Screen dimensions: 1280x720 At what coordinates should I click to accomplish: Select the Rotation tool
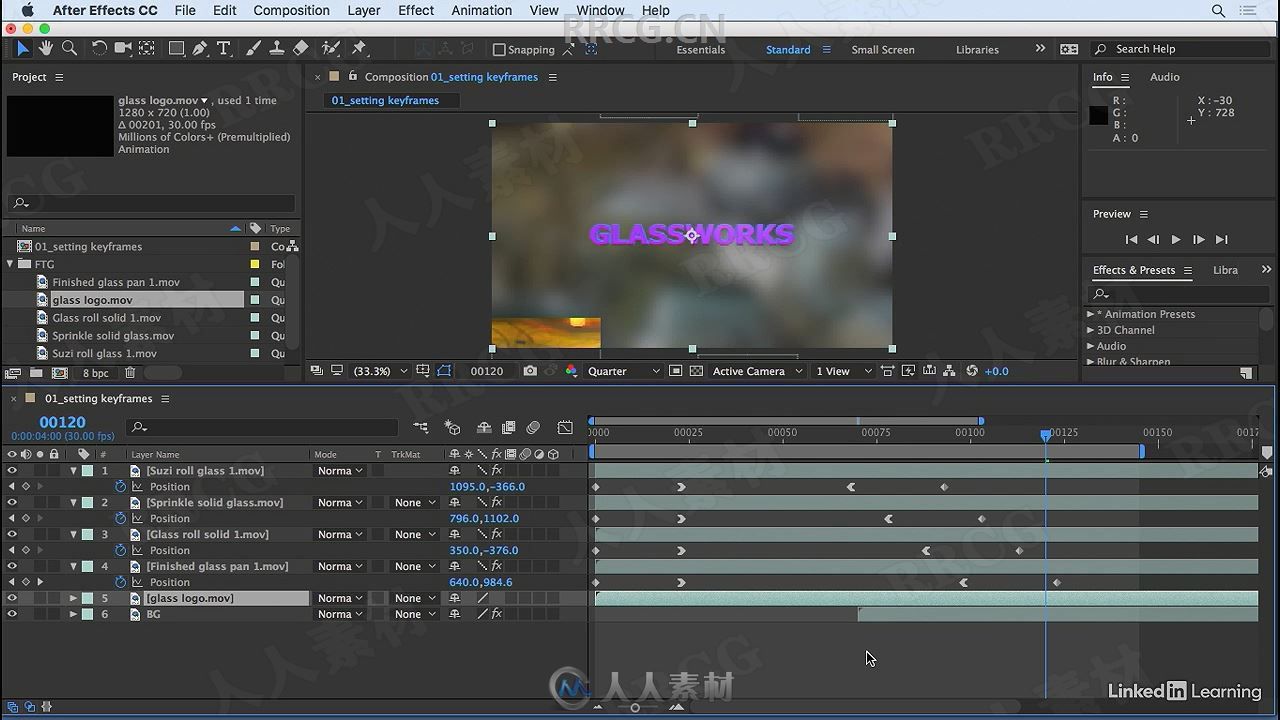pos(99,48)
